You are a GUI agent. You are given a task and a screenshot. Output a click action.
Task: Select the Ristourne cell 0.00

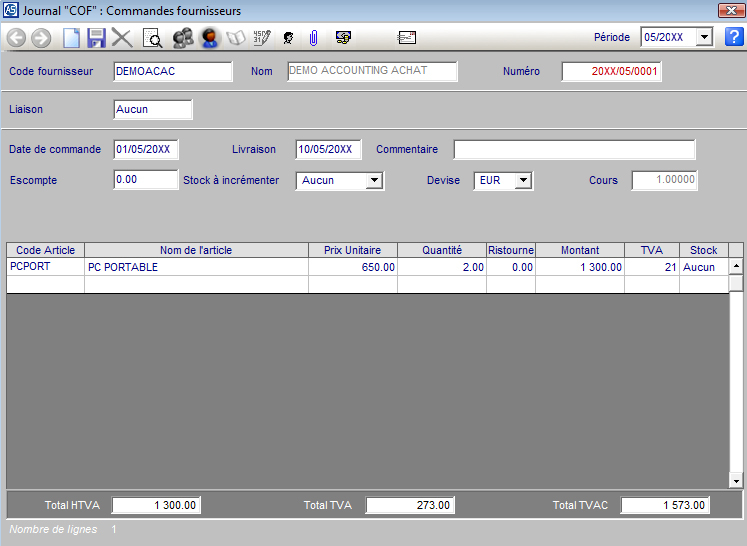[511, 267]
